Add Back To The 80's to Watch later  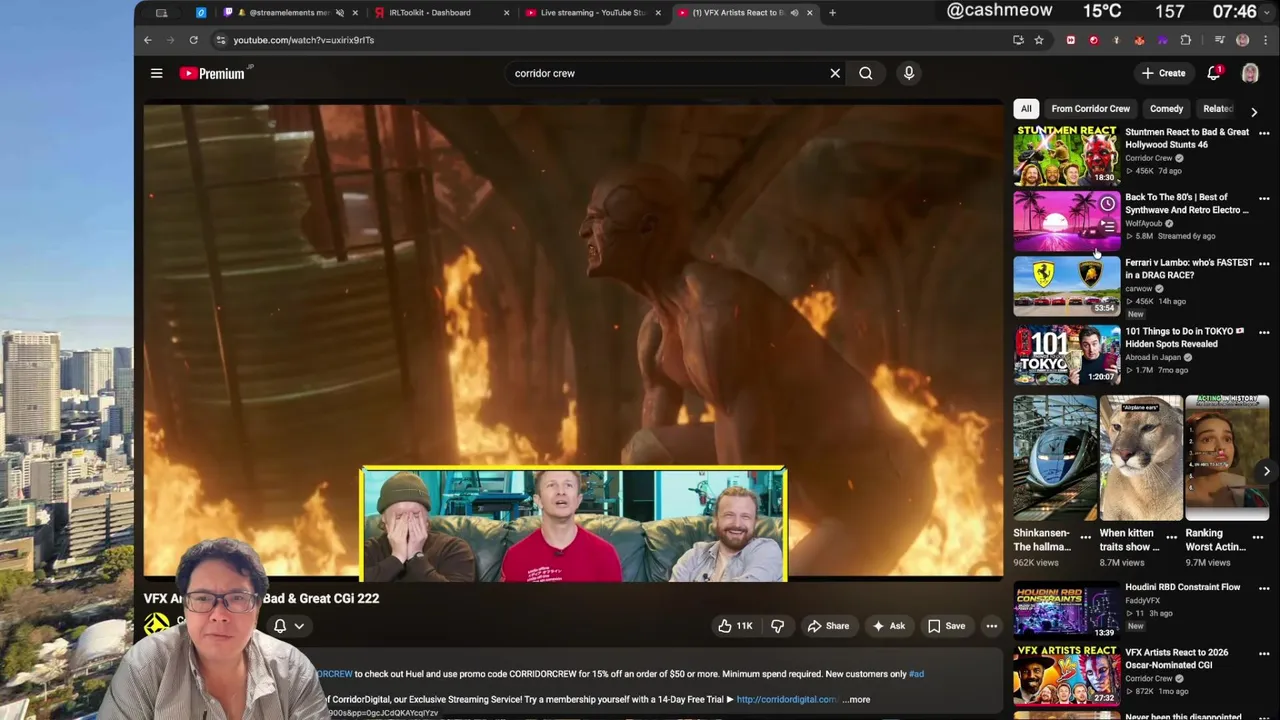pos(1107,204)
